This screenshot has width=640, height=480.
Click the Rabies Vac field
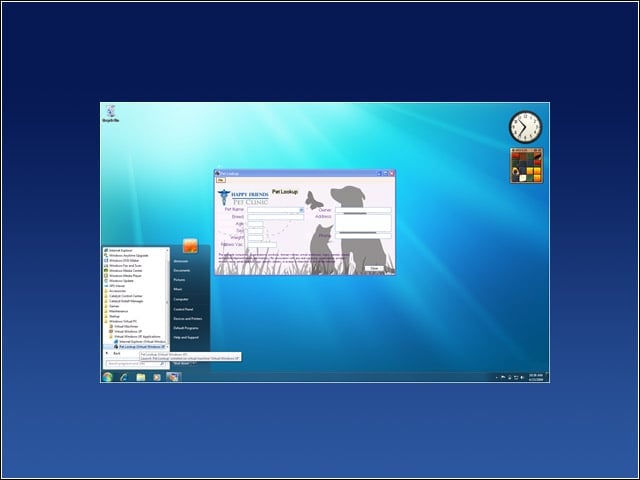[x=262, y=244]
